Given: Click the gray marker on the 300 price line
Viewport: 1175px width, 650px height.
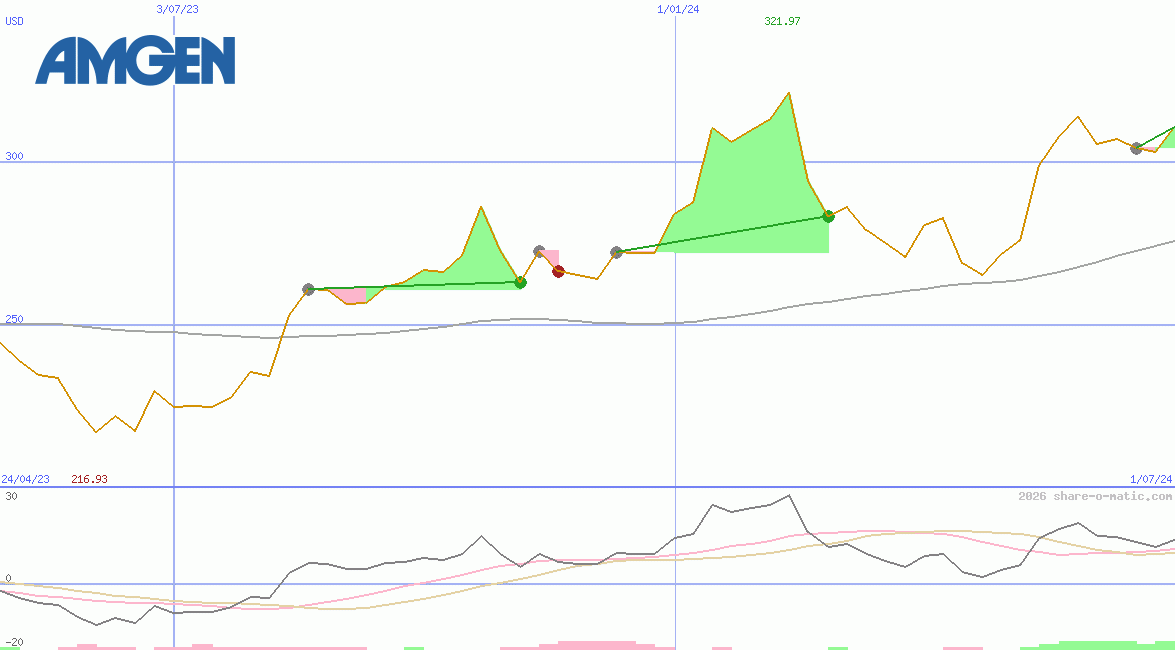Looking at the screenshot, I should pyautogui.click(x=1136, y=148).
